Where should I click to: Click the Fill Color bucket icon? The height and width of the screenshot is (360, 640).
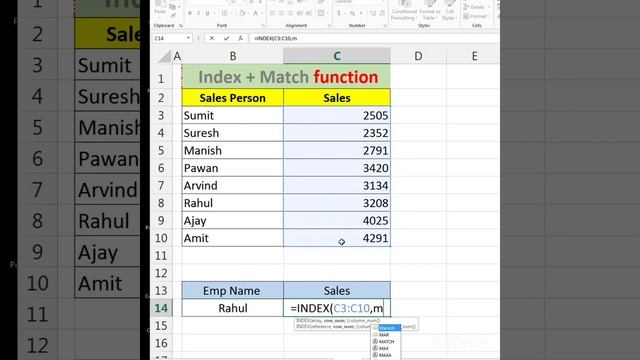(x=242, y=13)
